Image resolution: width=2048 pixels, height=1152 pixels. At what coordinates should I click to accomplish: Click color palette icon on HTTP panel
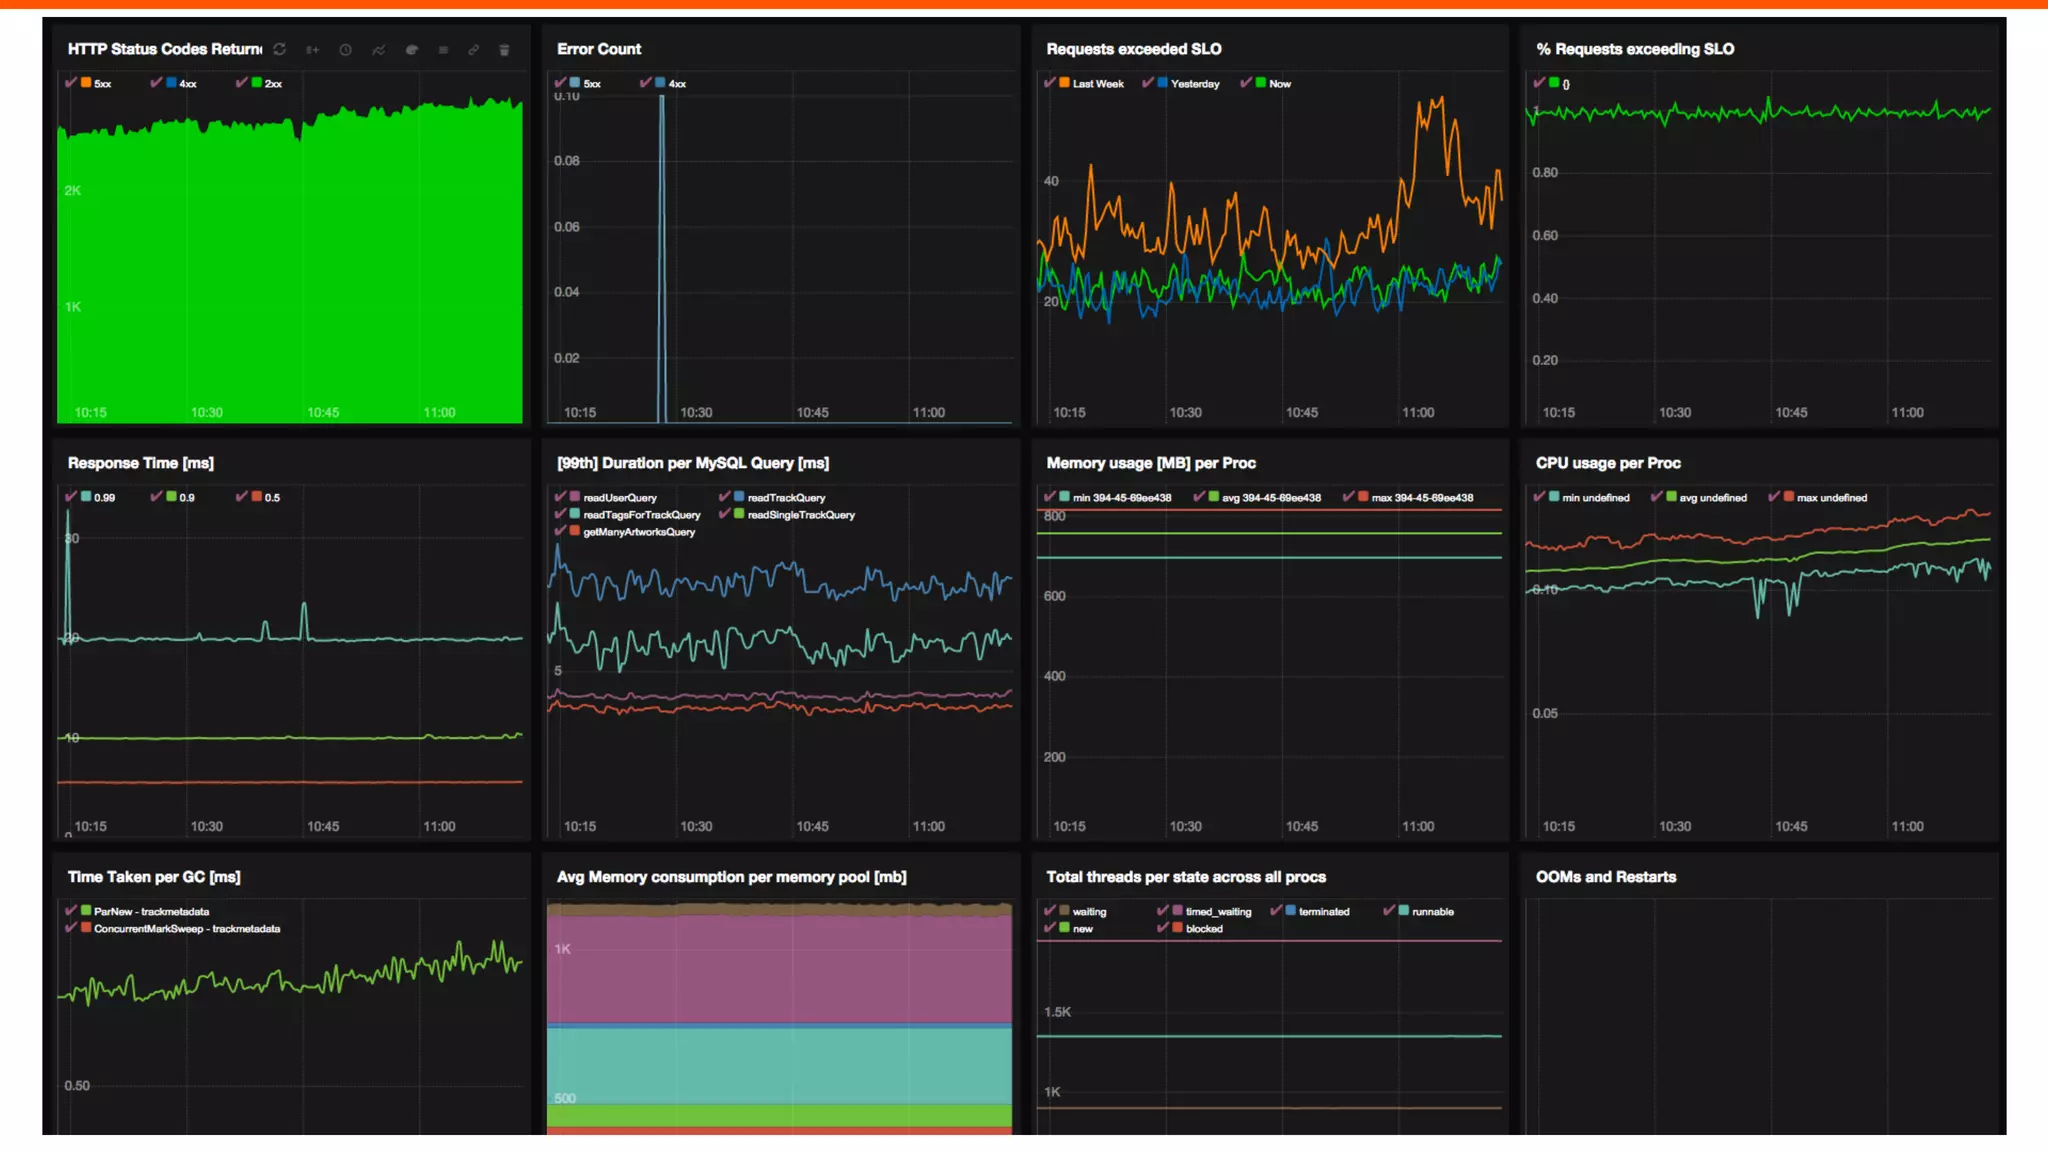click(x=411, y=49)
